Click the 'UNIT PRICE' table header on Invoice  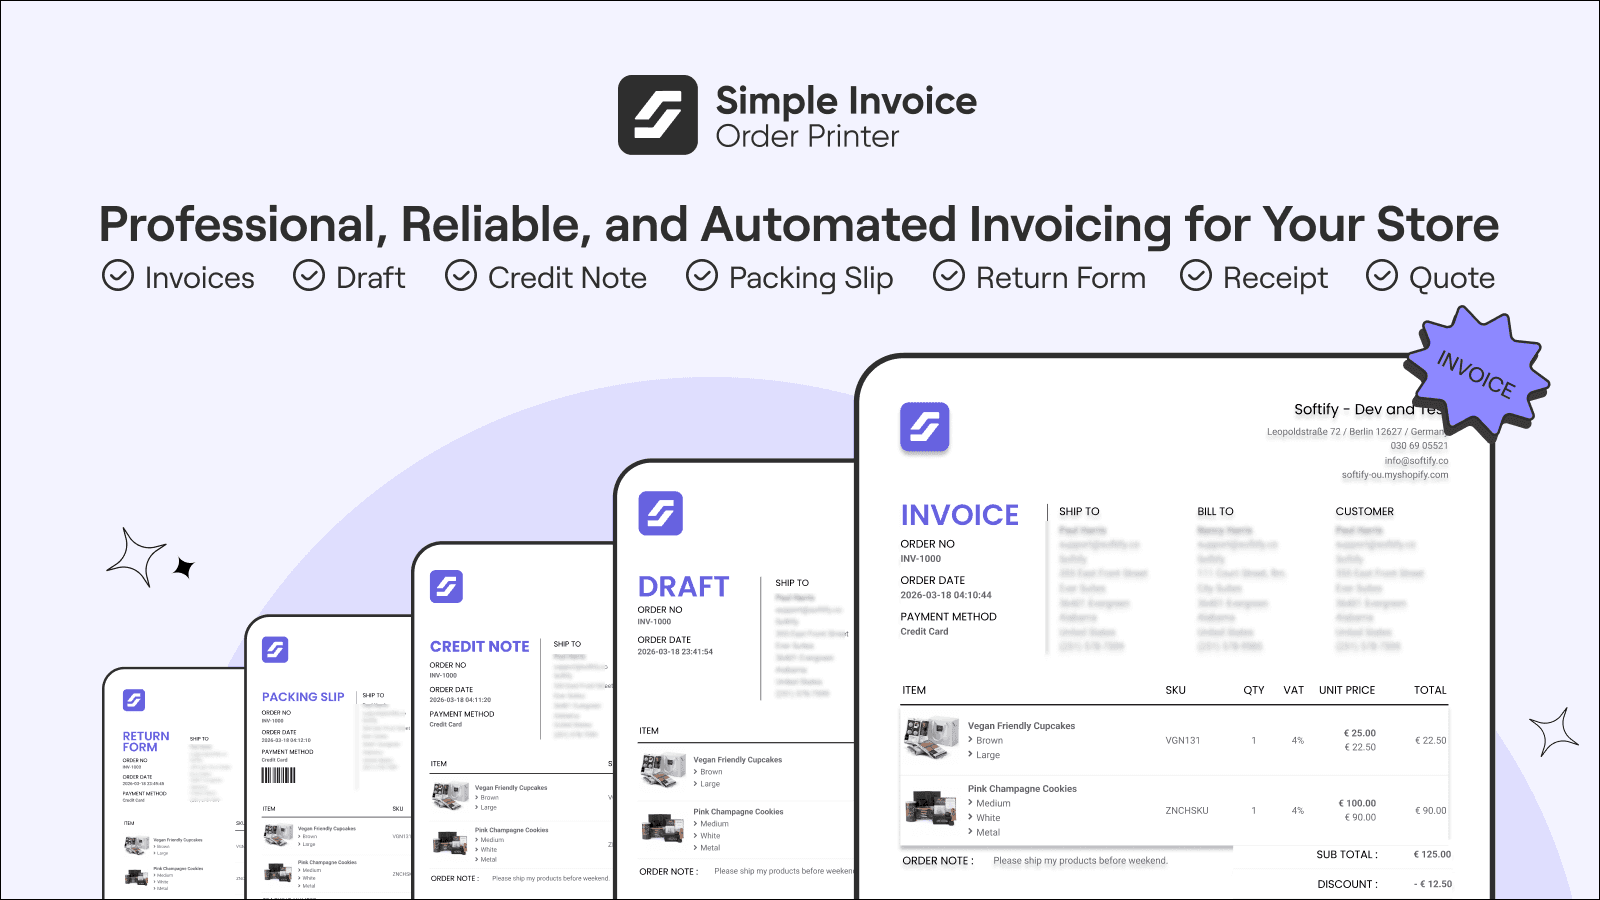pos(1346,690)
